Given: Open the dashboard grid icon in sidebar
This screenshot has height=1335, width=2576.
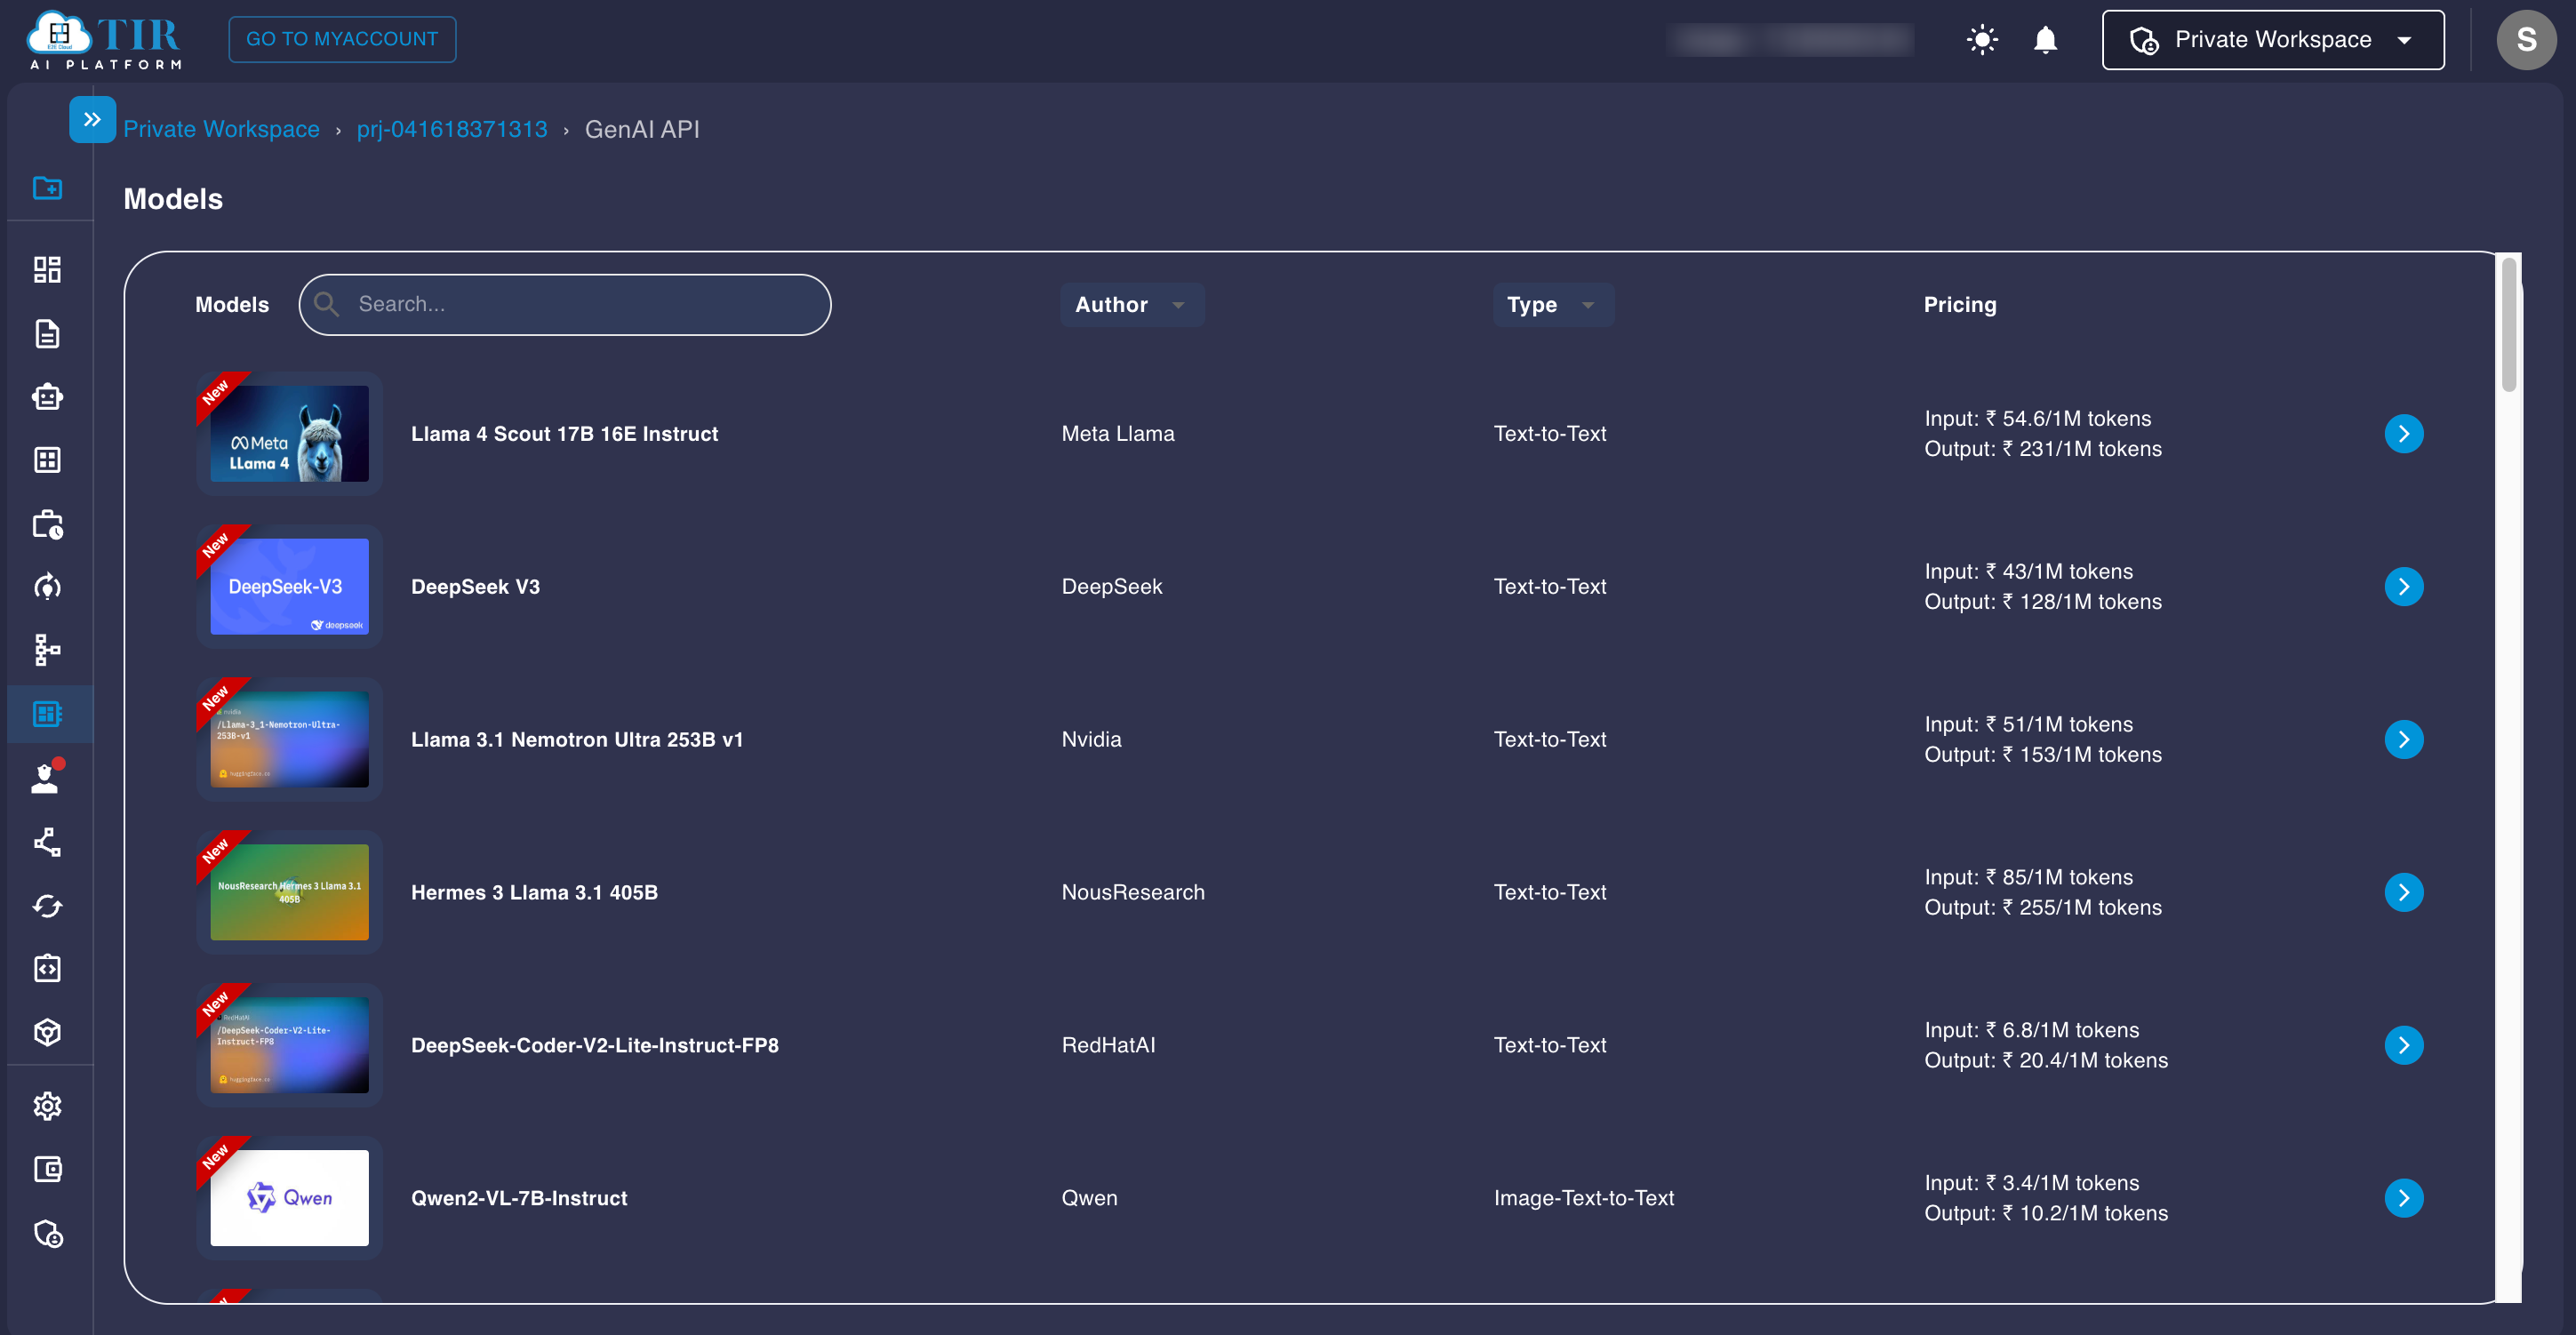Looking at the screenshot, I should 47,269.
